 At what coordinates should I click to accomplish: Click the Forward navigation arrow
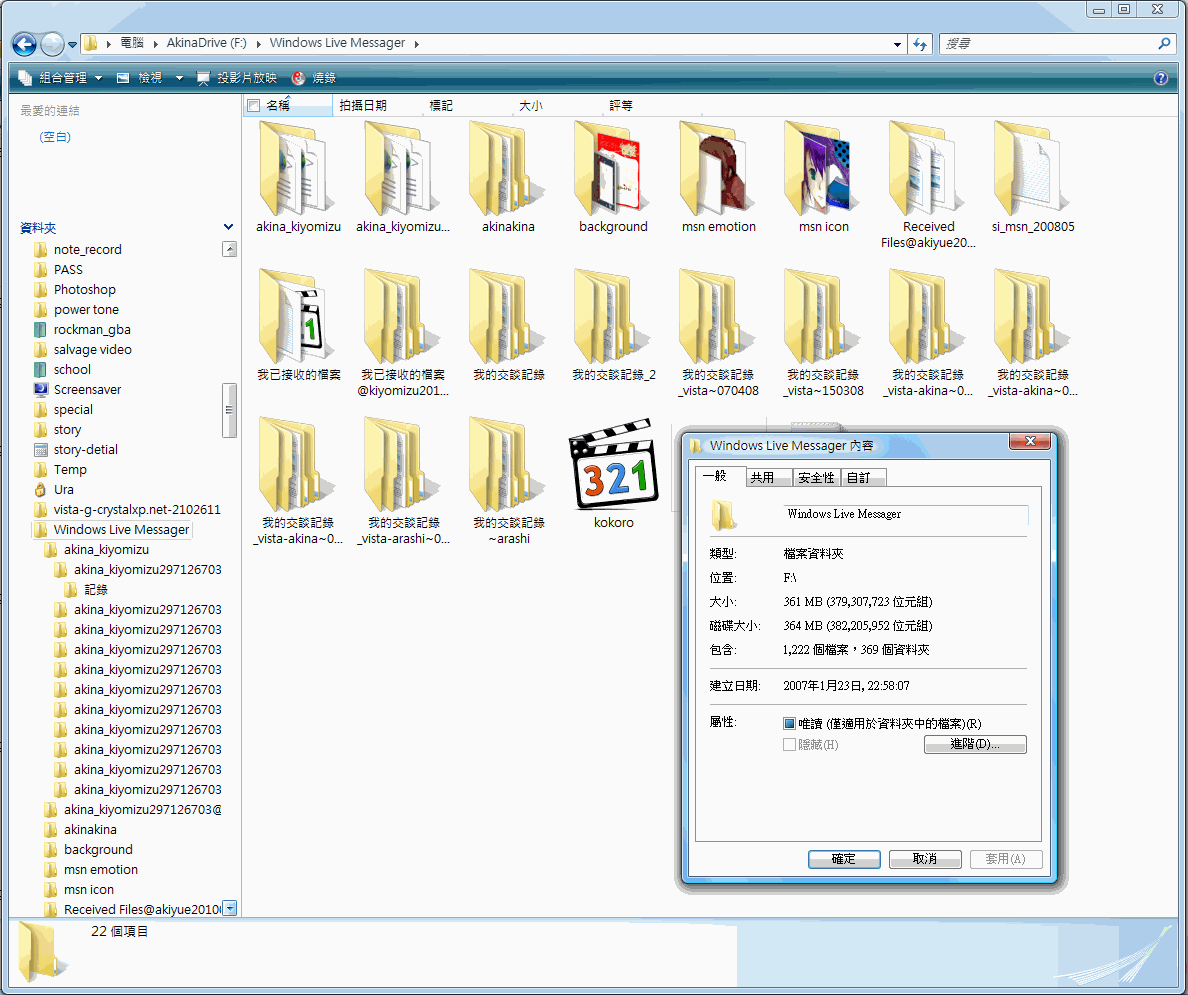[x=52, y=44]
